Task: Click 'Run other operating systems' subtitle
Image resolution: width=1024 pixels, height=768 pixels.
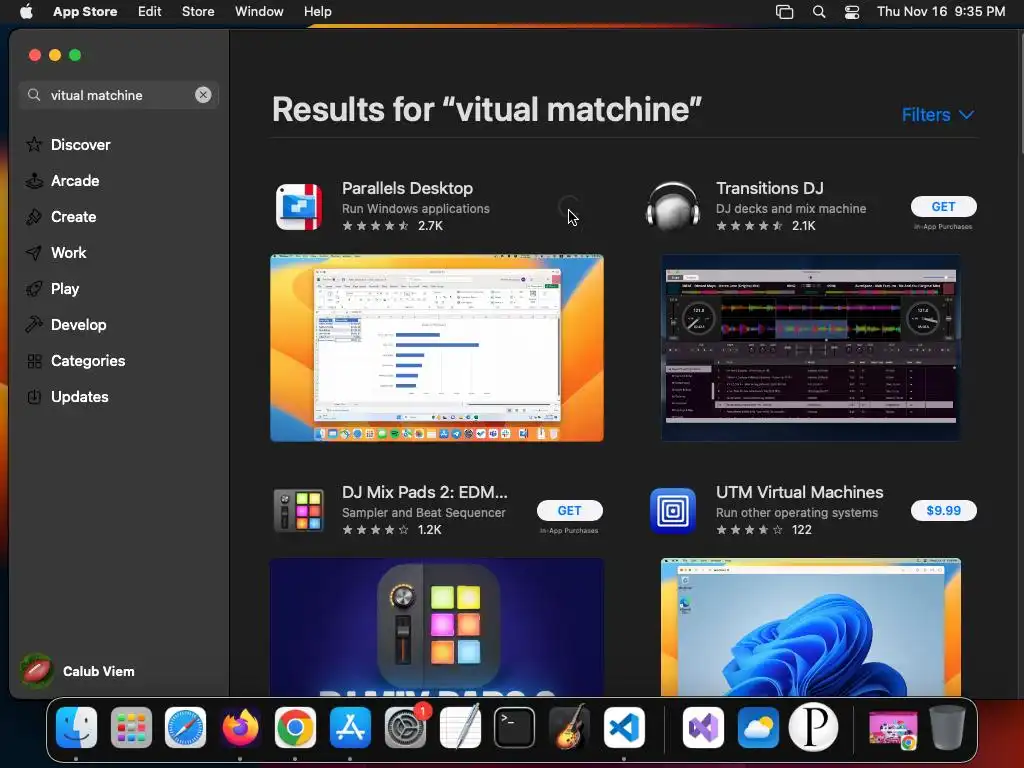Action: coord(797,513)
